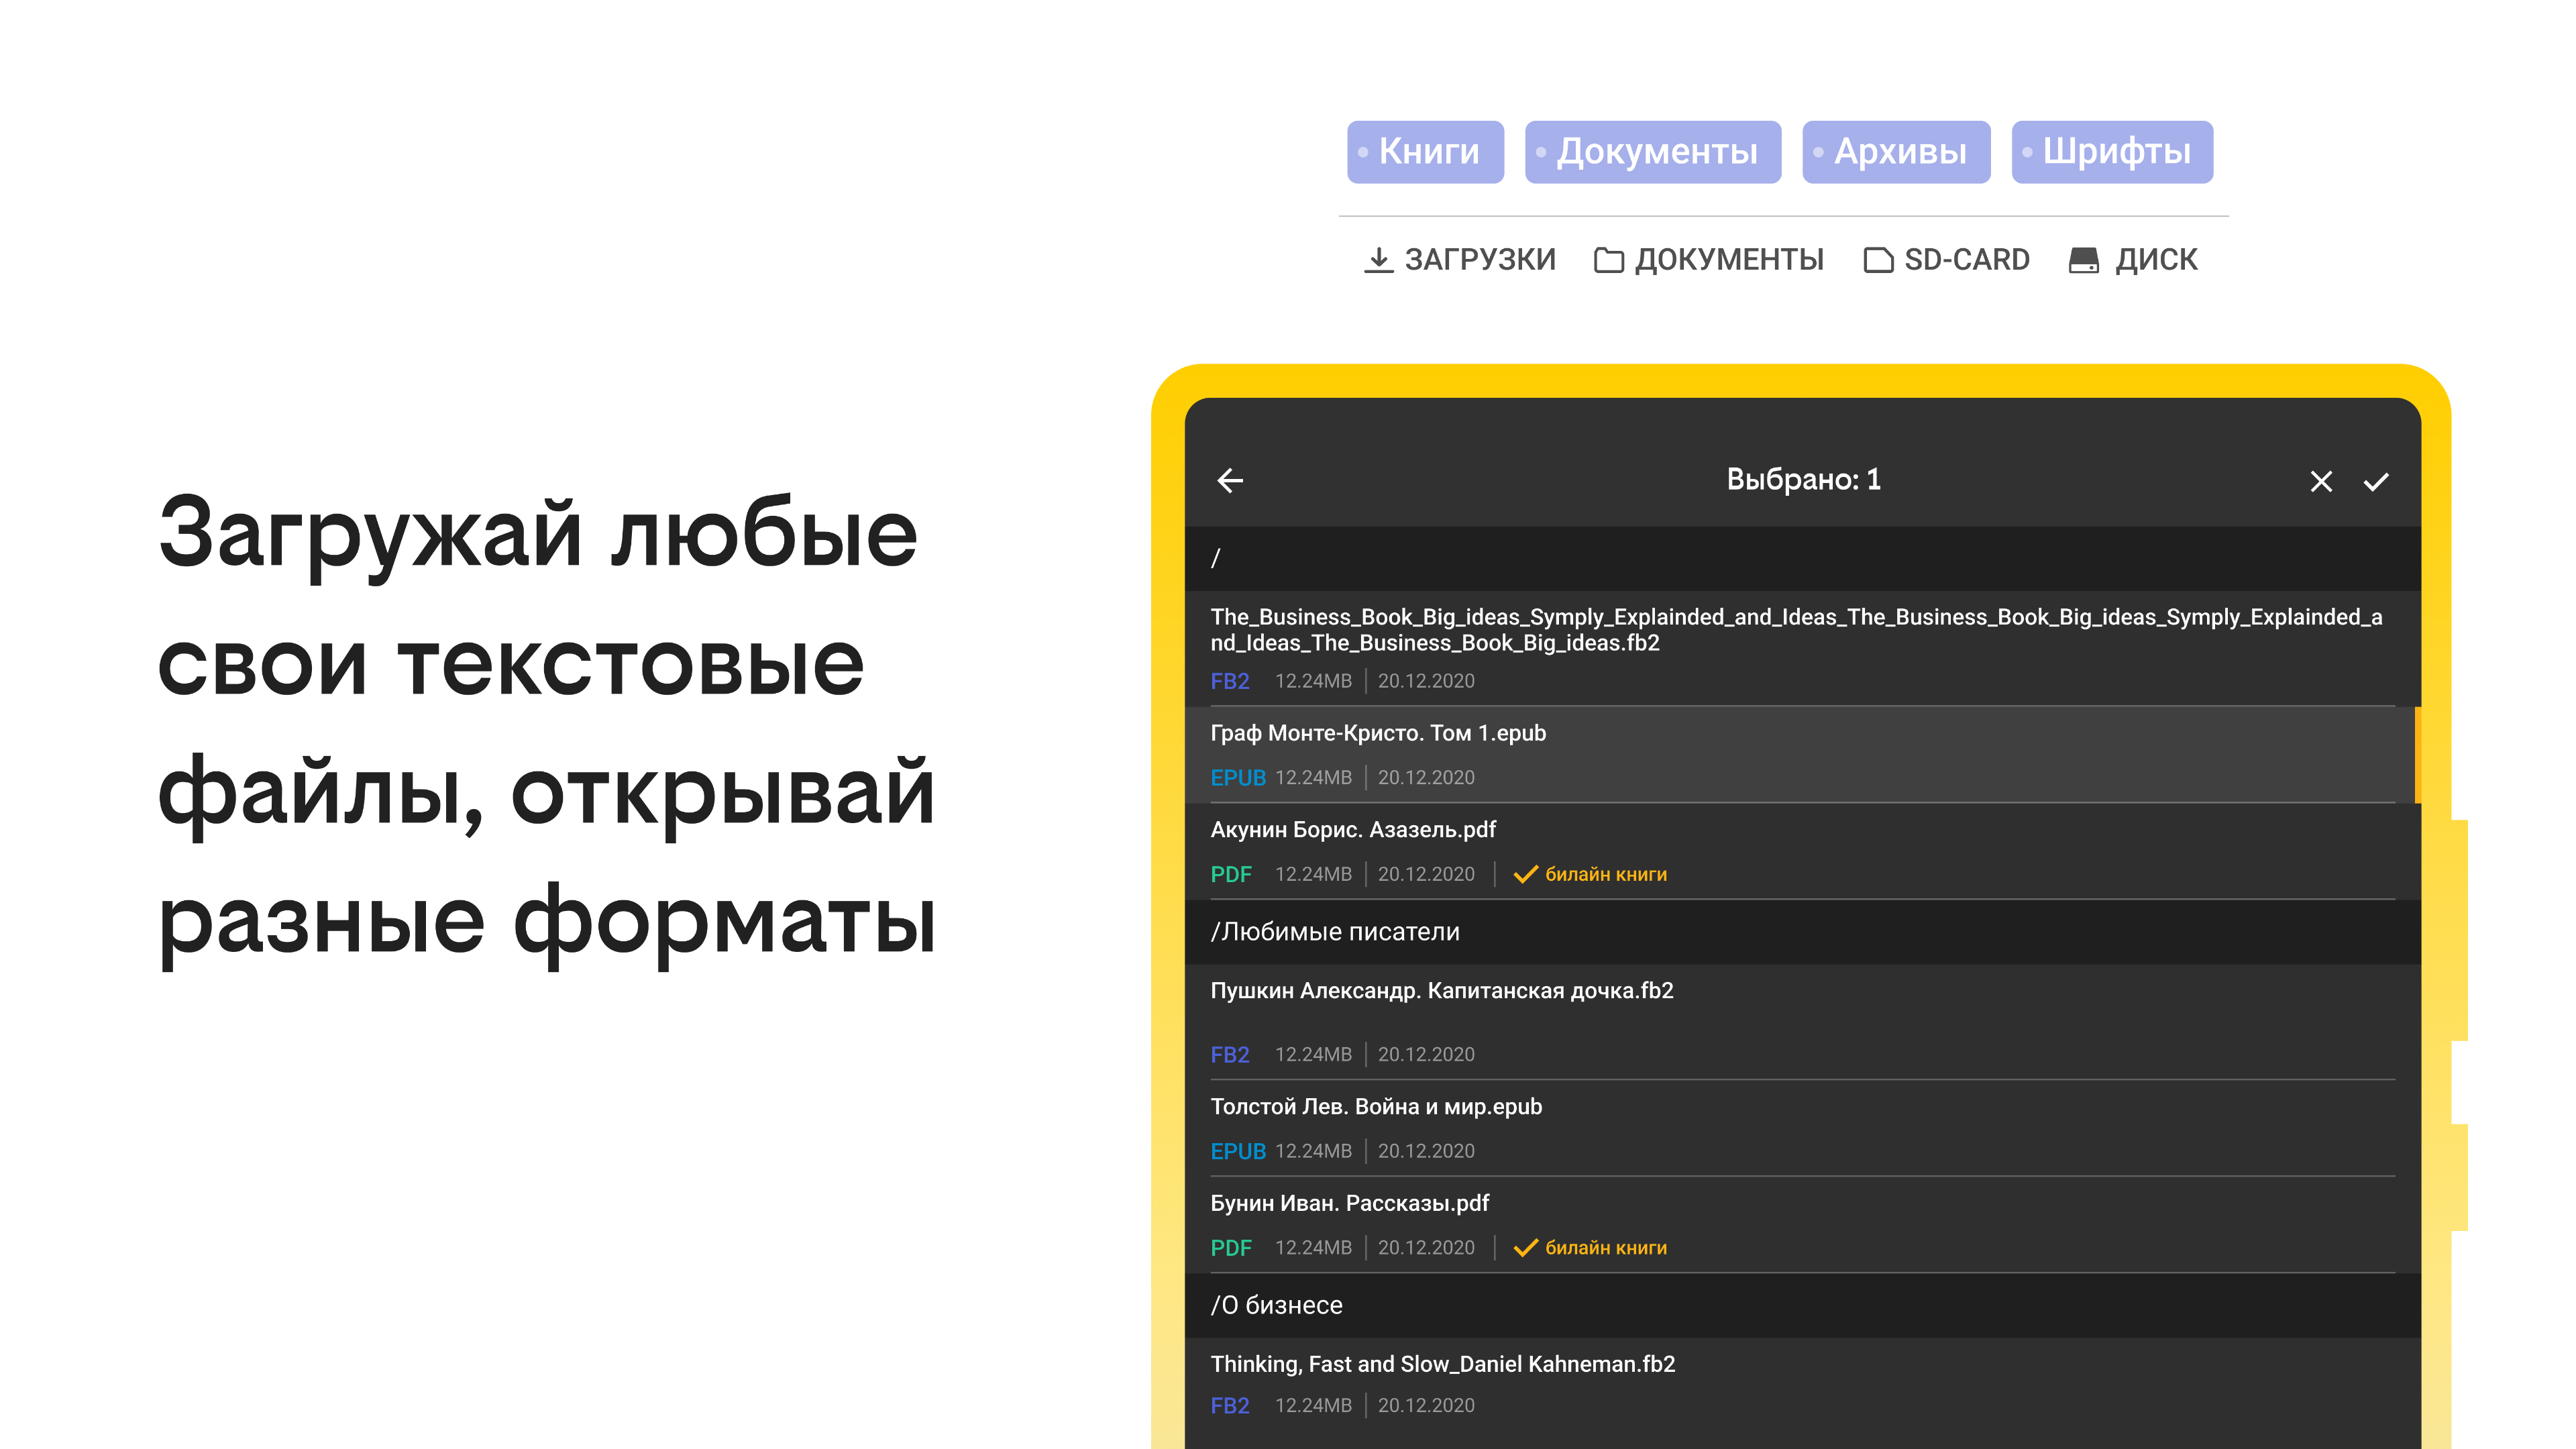This screenshot has height=1449, width=2576.
Task: Confirm selection with the checkmark icon
Action: (x=2376, y=482)
